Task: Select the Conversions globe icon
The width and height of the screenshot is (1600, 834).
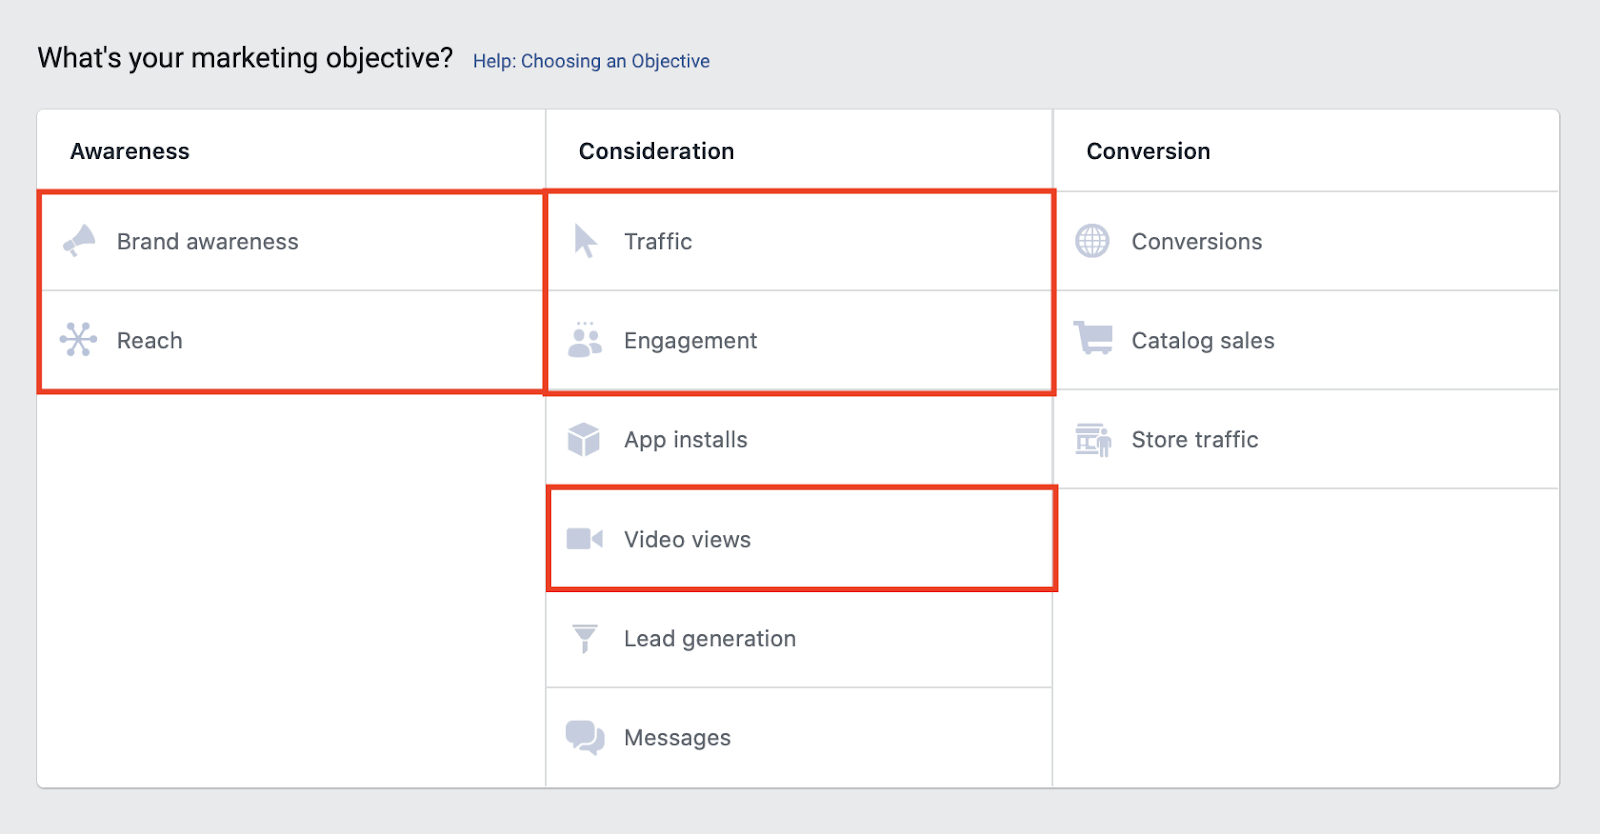Action: coord(1092,241)
